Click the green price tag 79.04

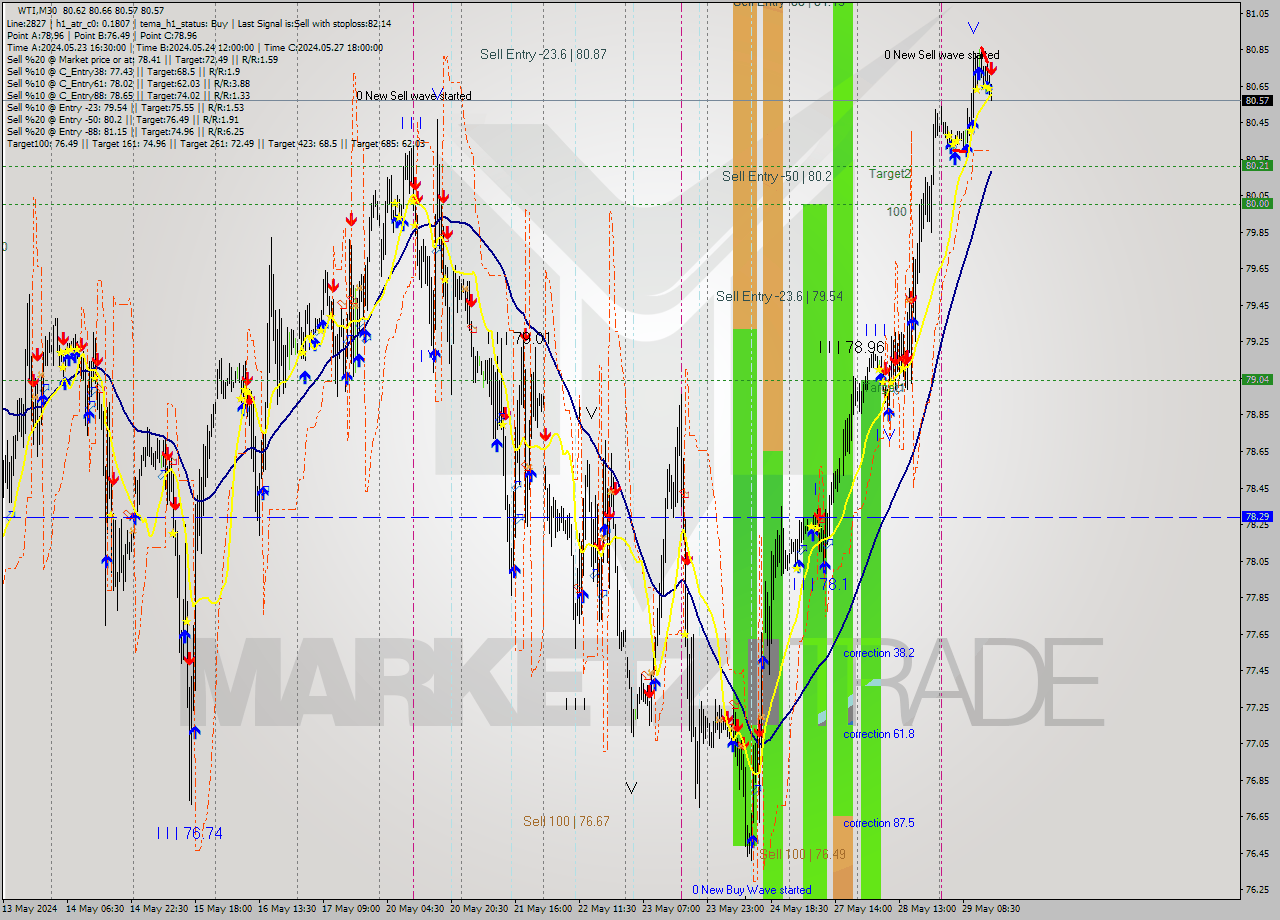[1257, 379]
